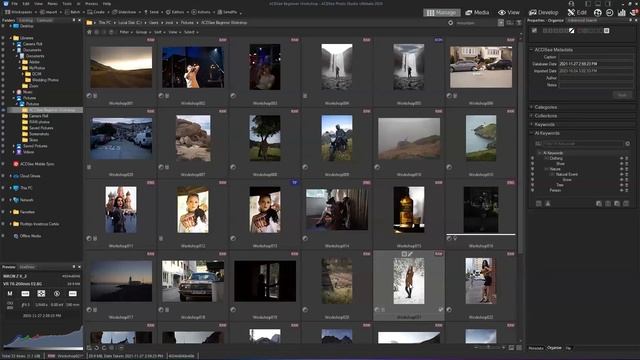Screen dimensions: 640x360
Task: Open the Tools menu
Action: (67, 4)
